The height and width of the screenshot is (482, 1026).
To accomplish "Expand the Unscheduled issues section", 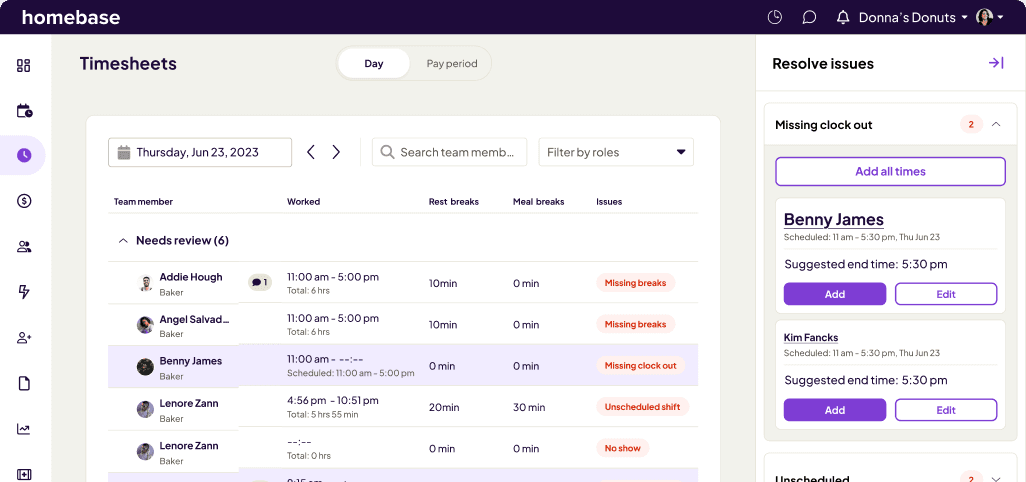I will [x=996, y=478].
